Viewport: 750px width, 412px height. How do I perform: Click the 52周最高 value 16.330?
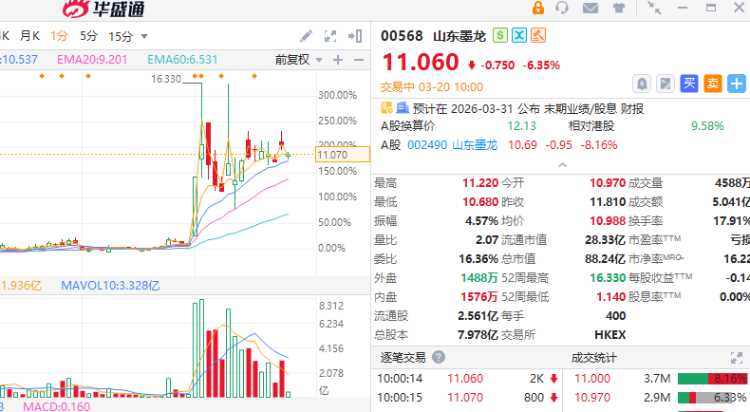click(607, 278)
